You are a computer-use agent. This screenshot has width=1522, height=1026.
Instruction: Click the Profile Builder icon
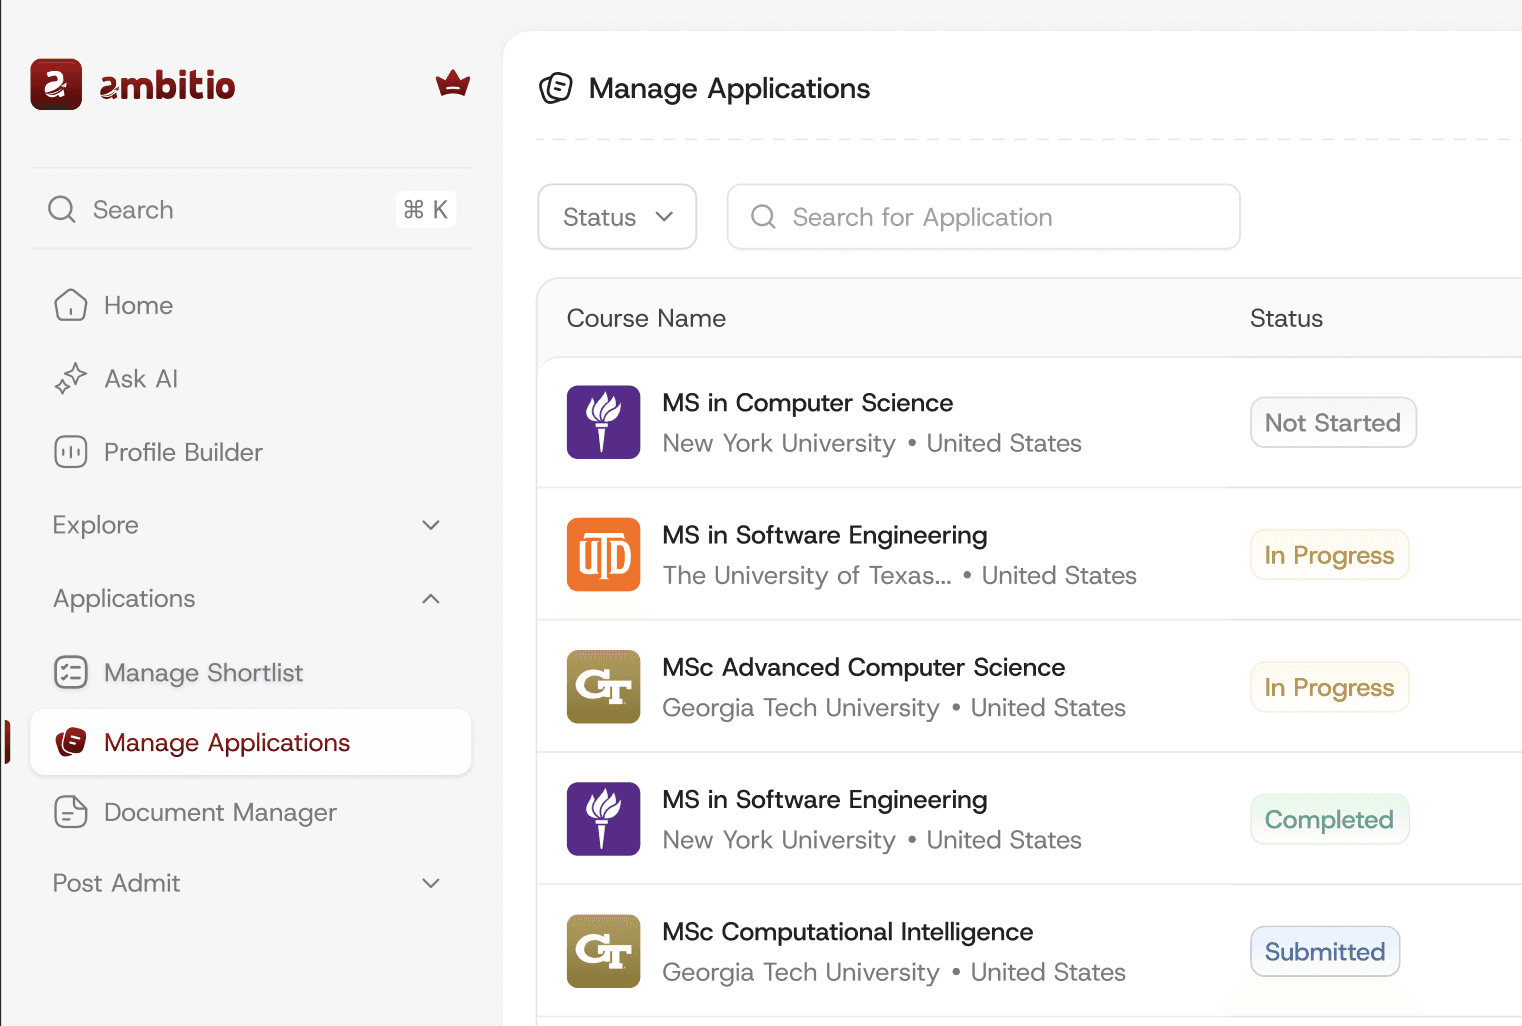pos(70,452)
